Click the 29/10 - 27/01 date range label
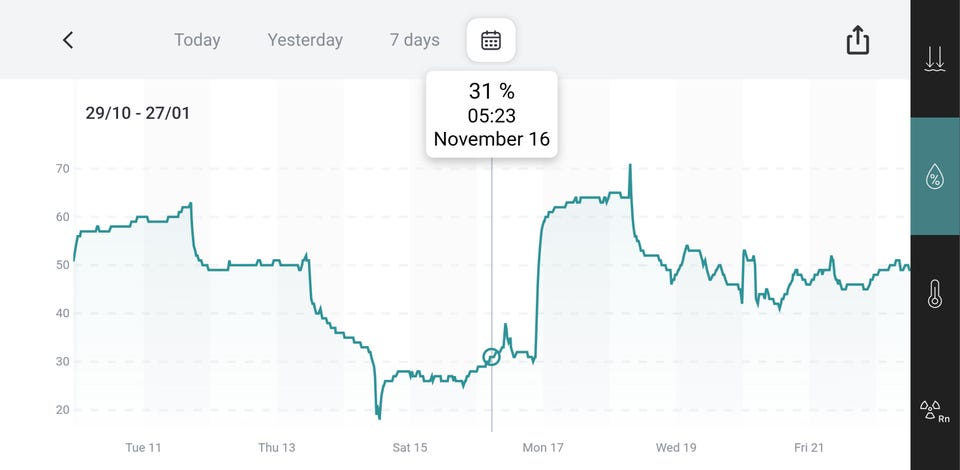This screenshot has width=960, height=470. click(x=138, y=113)
